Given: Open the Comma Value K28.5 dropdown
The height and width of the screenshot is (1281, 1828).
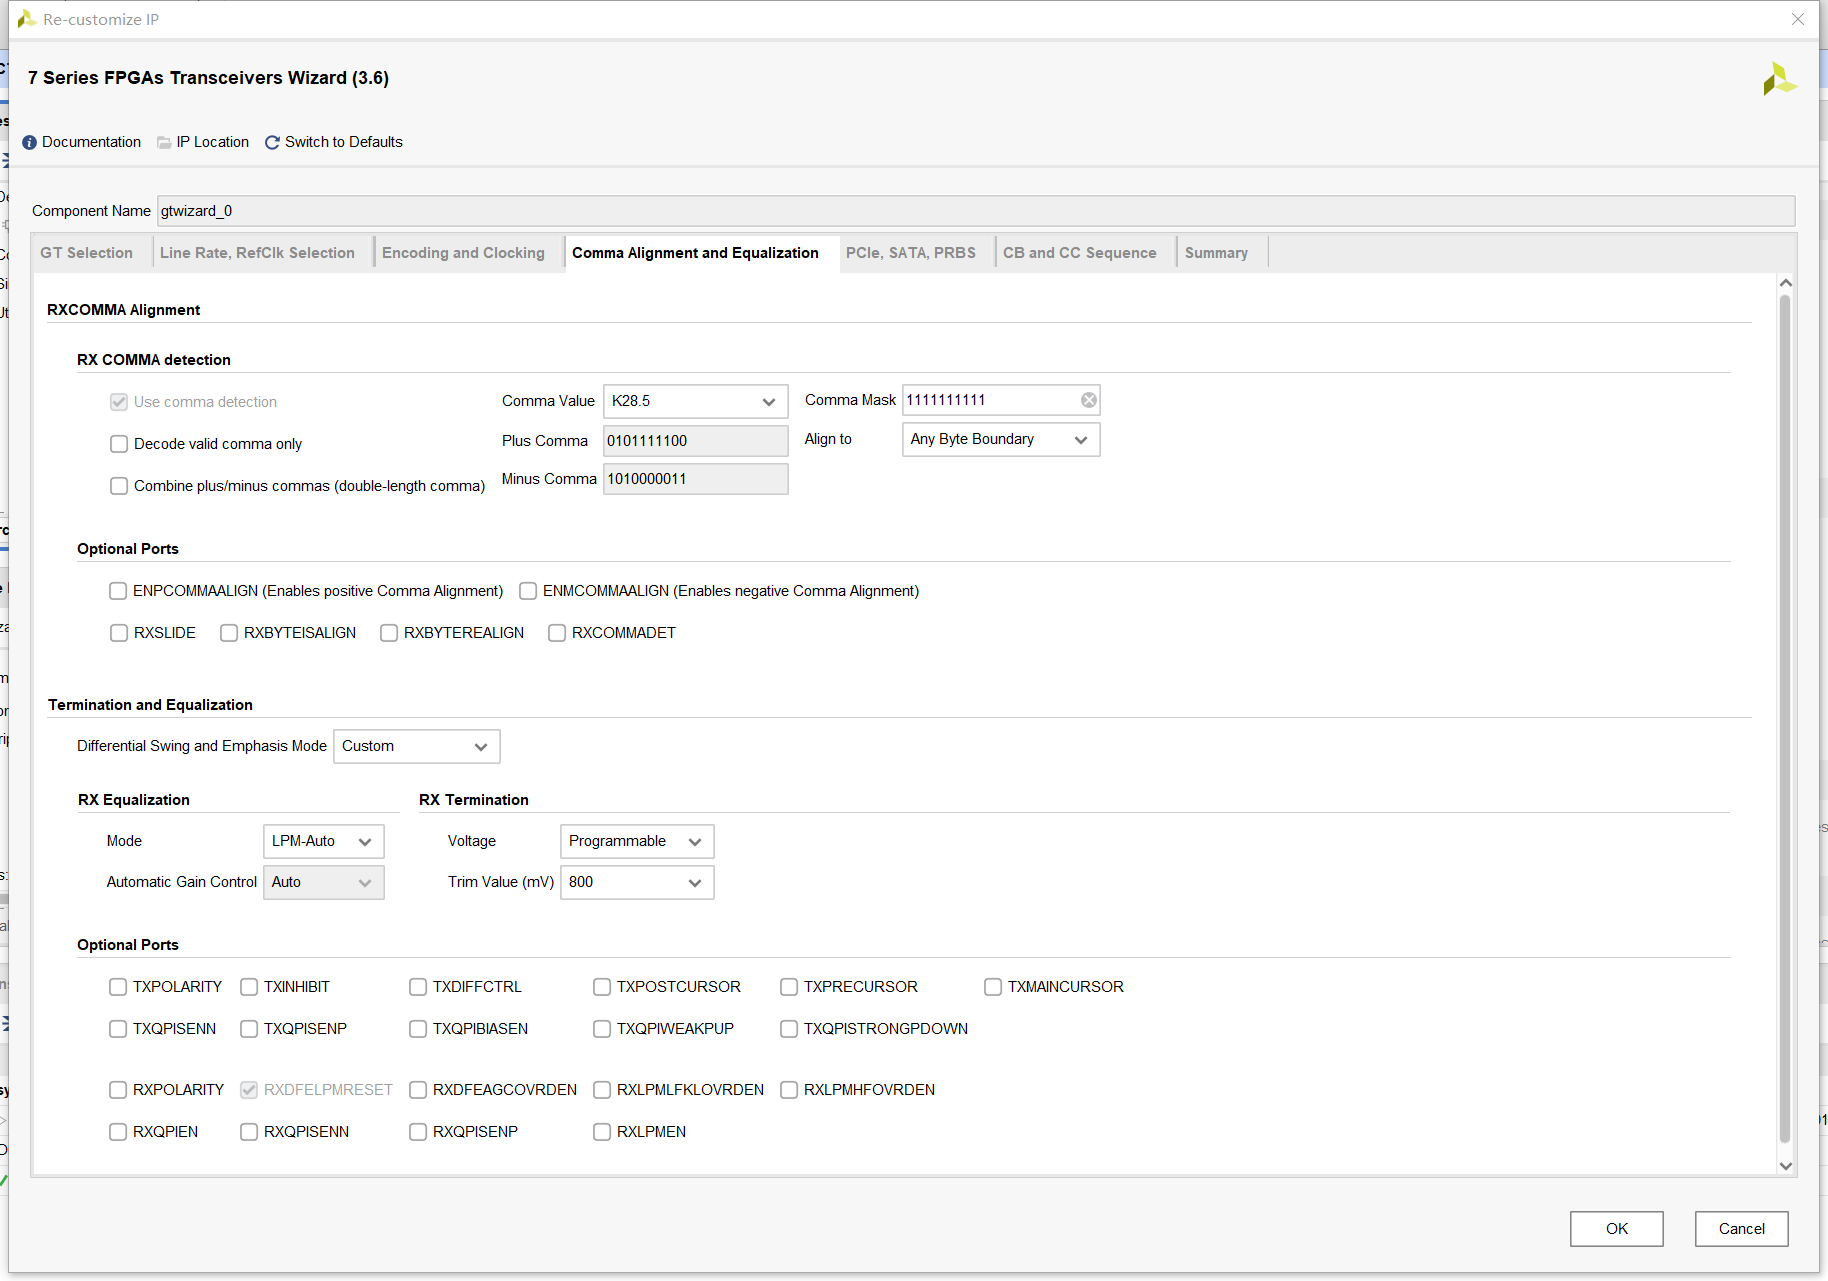Looking at the screenshot, I should [x=695, y=401].
